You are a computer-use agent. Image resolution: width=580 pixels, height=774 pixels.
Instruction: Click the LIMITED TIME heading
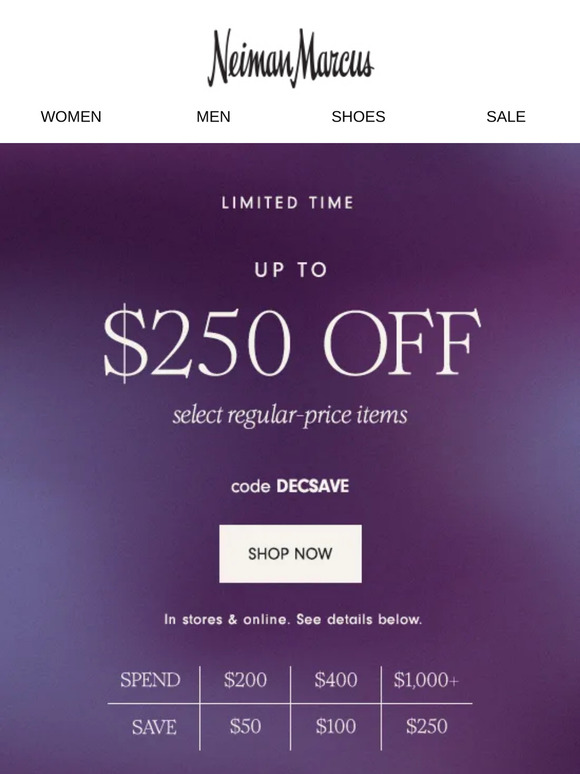(288, 202)
